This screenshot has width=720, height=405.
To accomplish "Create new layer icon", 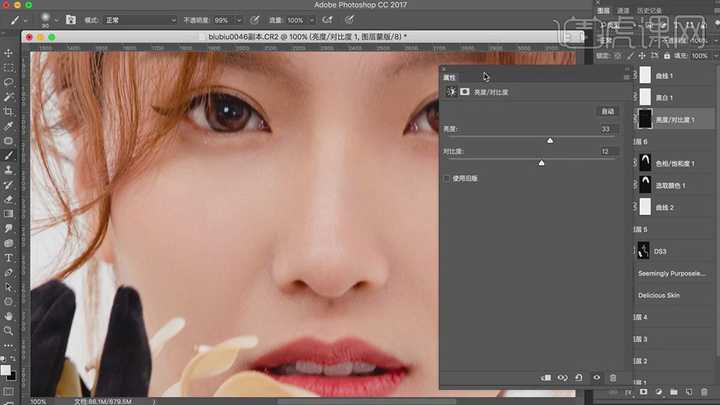I will click(689, 392).
